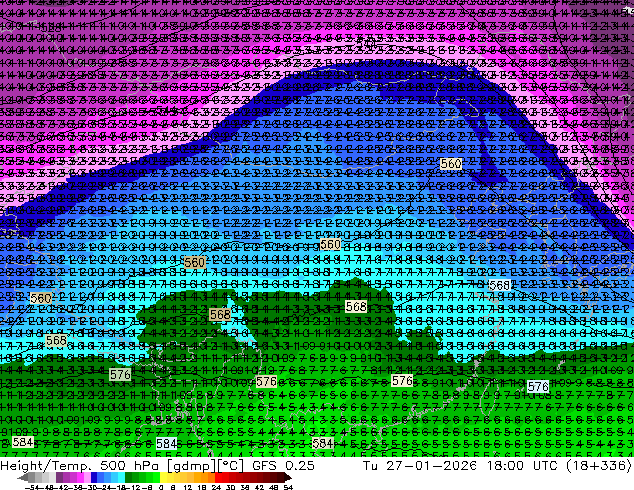The height and width of the screenshot is (490, 634).
Task: Click the 'GFS 0.25' model label
Action: point(283,466)
